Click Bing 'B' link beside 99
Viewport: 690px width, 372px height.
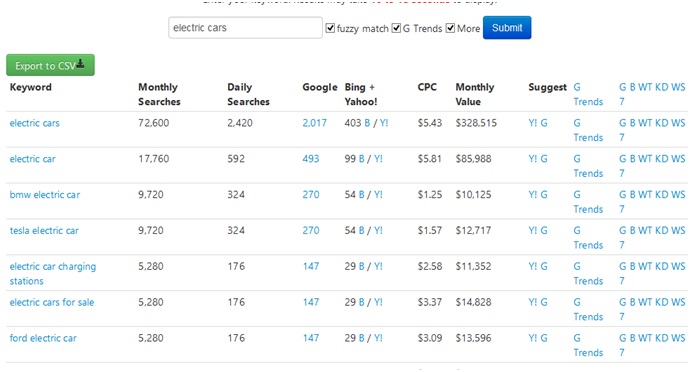(361, 159)
